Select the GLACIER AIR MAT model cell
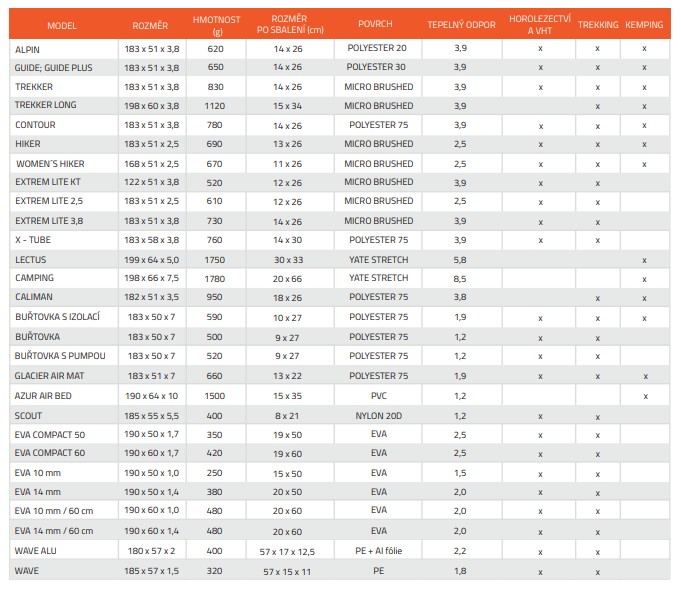Viewport: 681px width, 590px height. point(50,376)
